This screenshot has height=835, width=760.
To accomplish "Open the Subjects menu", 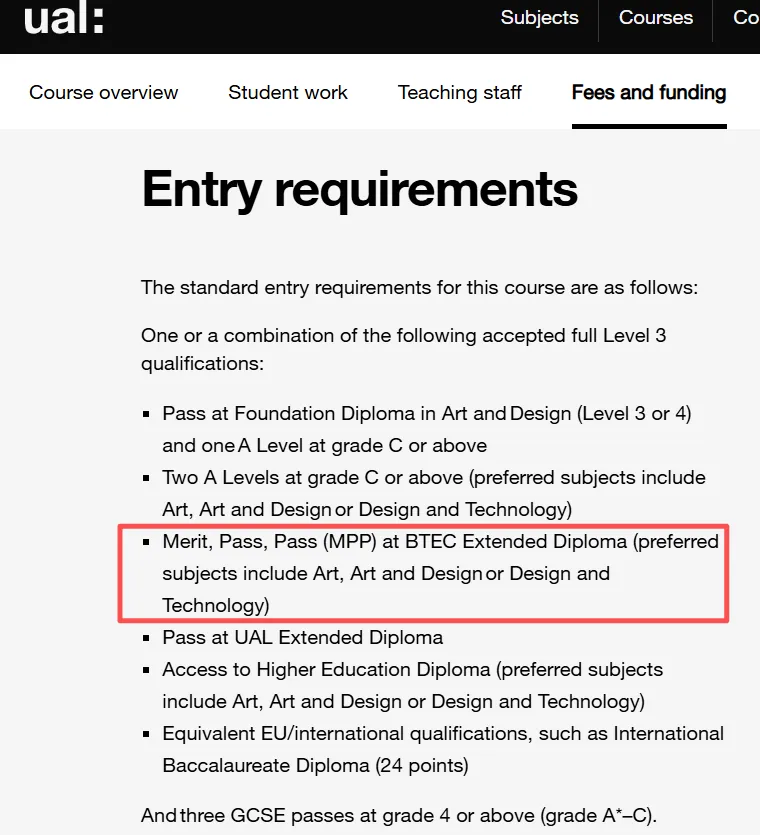I will pos(540,18).
